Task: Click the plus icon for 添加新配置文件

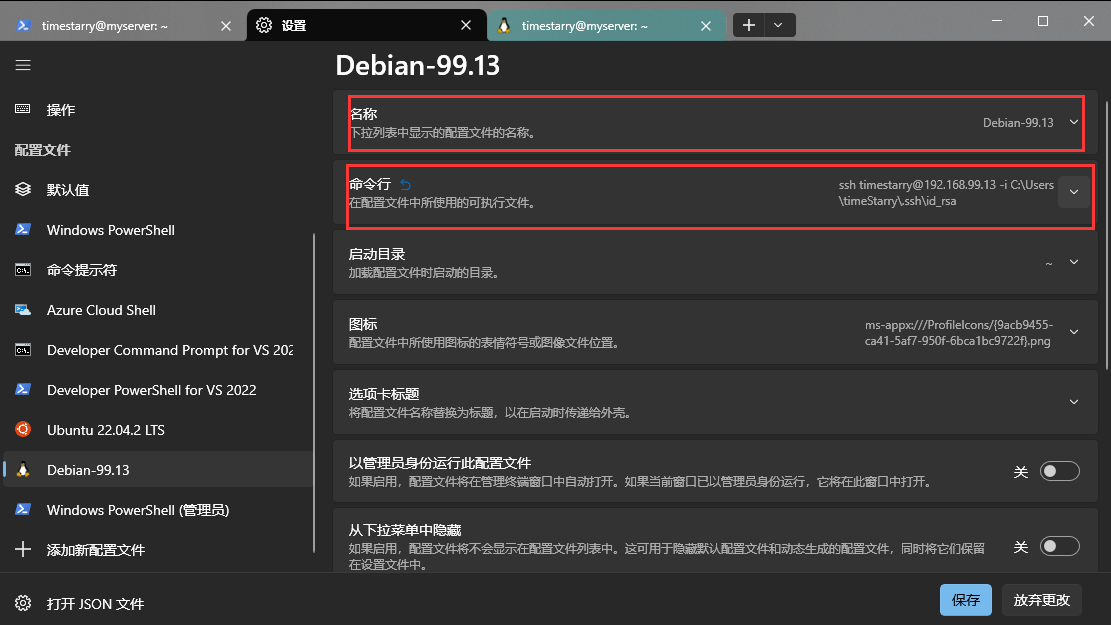Action: click(23, 549)
